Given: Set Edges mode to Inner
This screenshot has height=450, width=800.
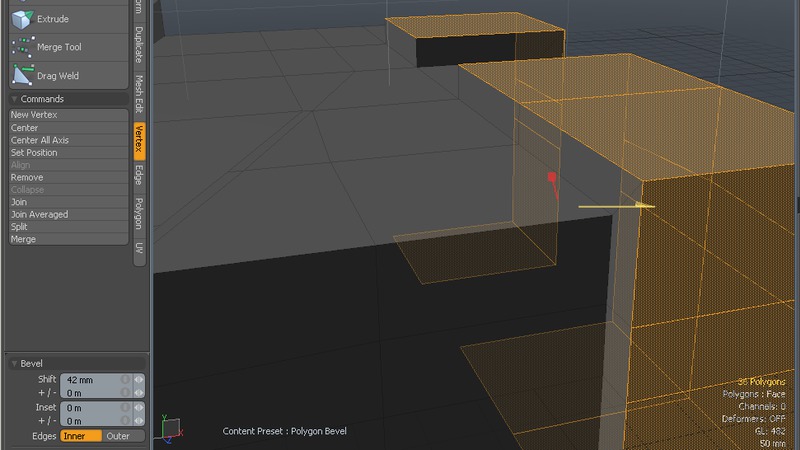Looking at the screenshot, I should [81, 436].
